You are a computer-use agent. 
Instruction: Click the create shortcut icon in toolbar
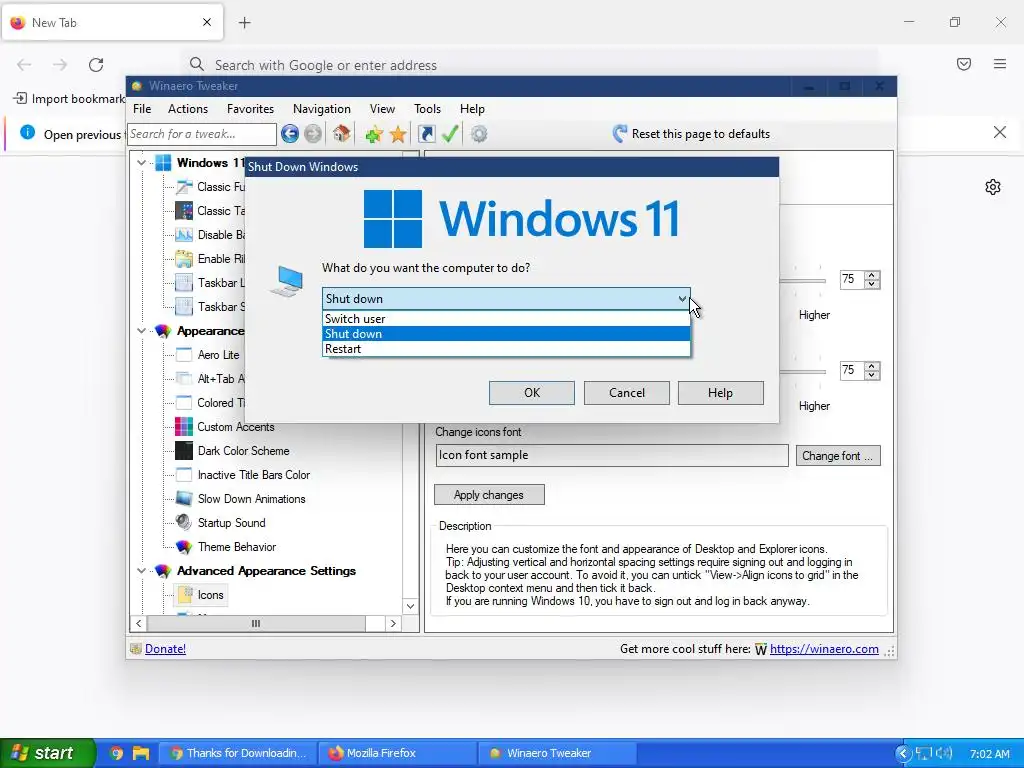(x=426, y=134)
